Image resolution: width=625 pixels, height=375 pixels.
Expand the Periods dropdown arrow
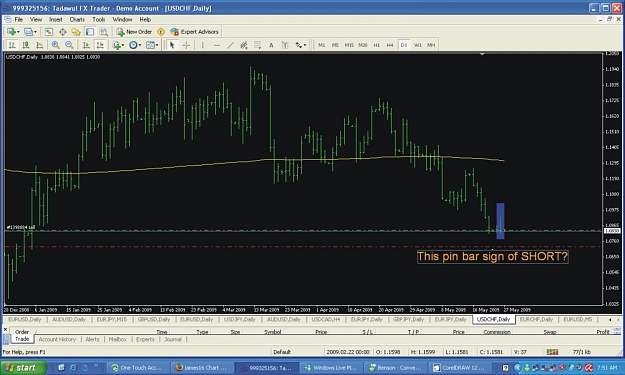pyautogui.click(x=140, y=45)
